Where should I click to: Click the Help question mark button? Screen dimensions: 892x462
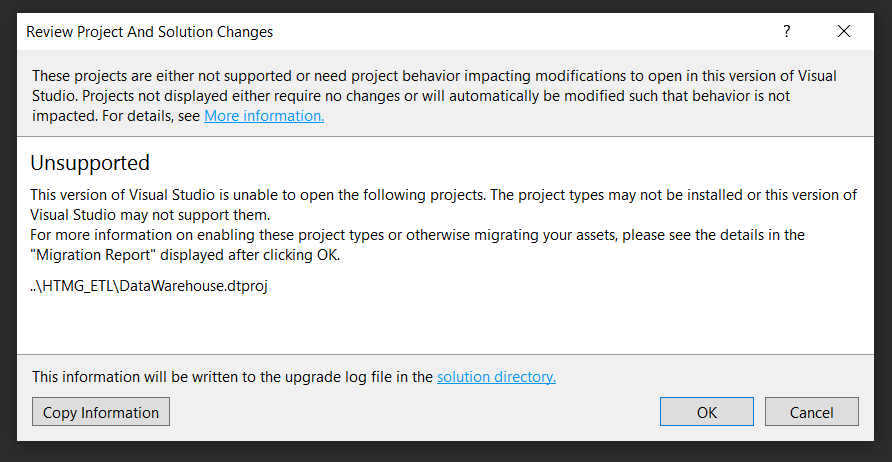click(787, 31)
